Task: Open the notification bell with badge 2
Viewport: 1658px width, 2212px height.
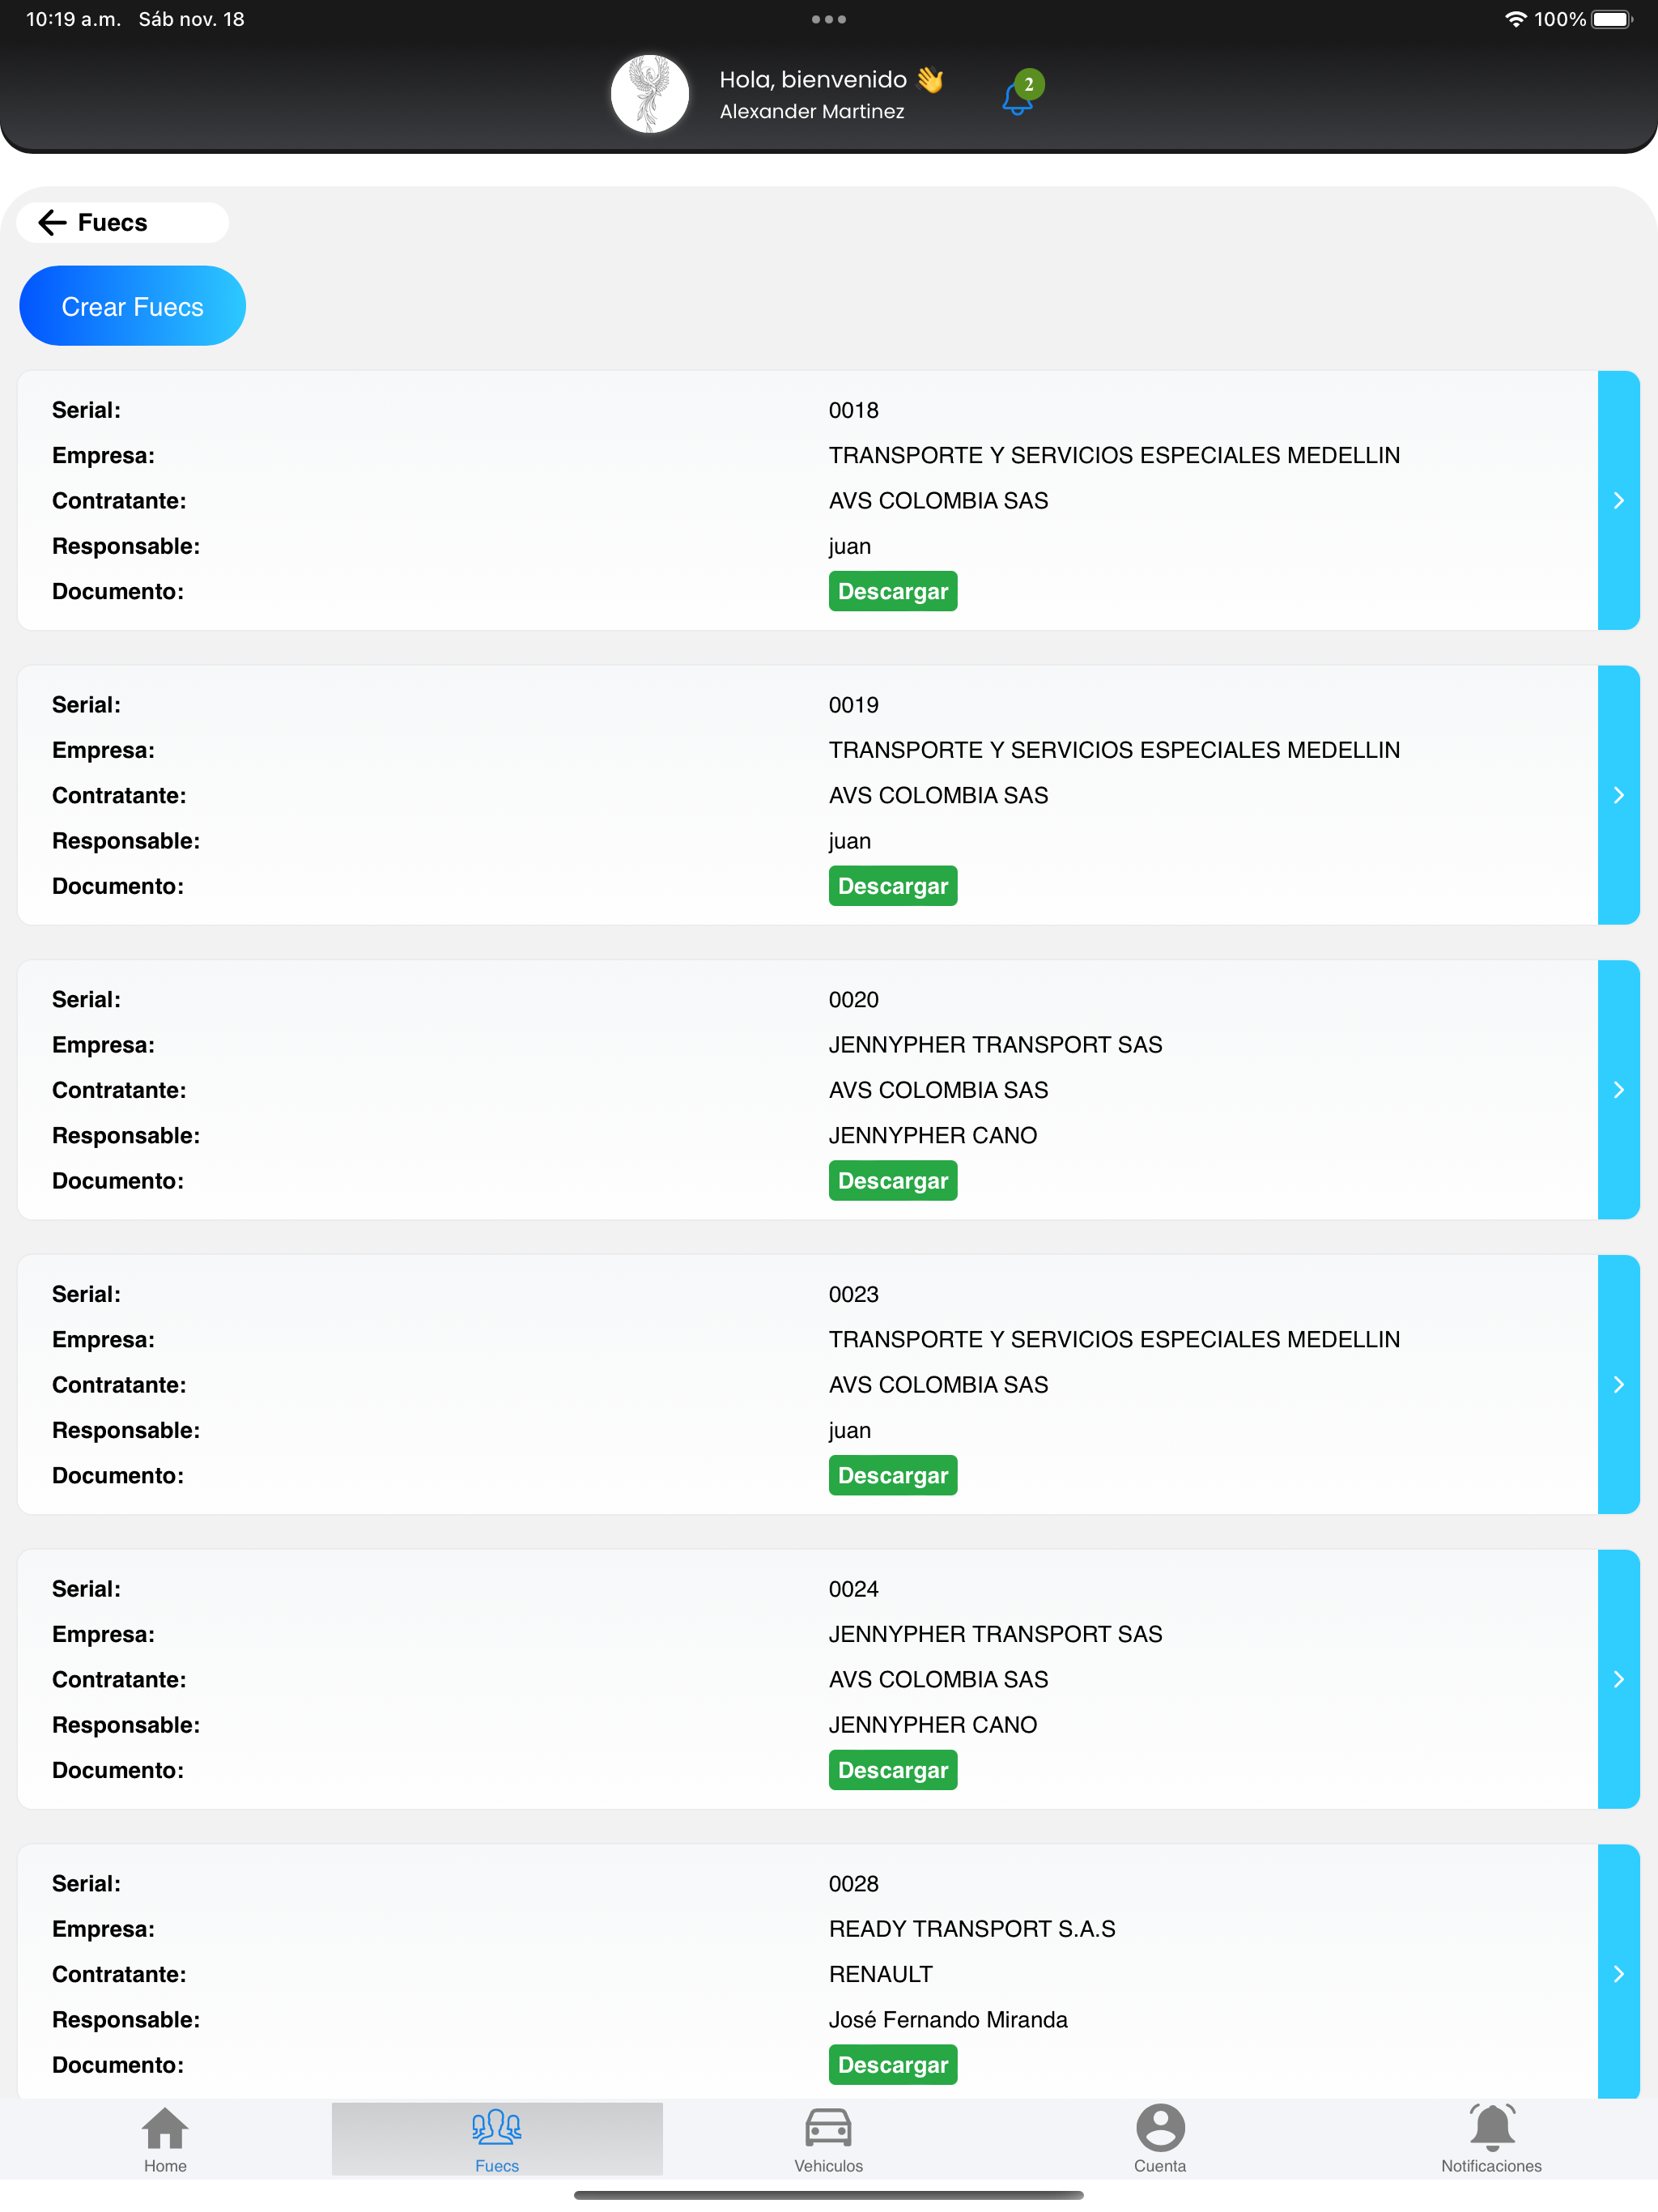Action: [1022, 94]
